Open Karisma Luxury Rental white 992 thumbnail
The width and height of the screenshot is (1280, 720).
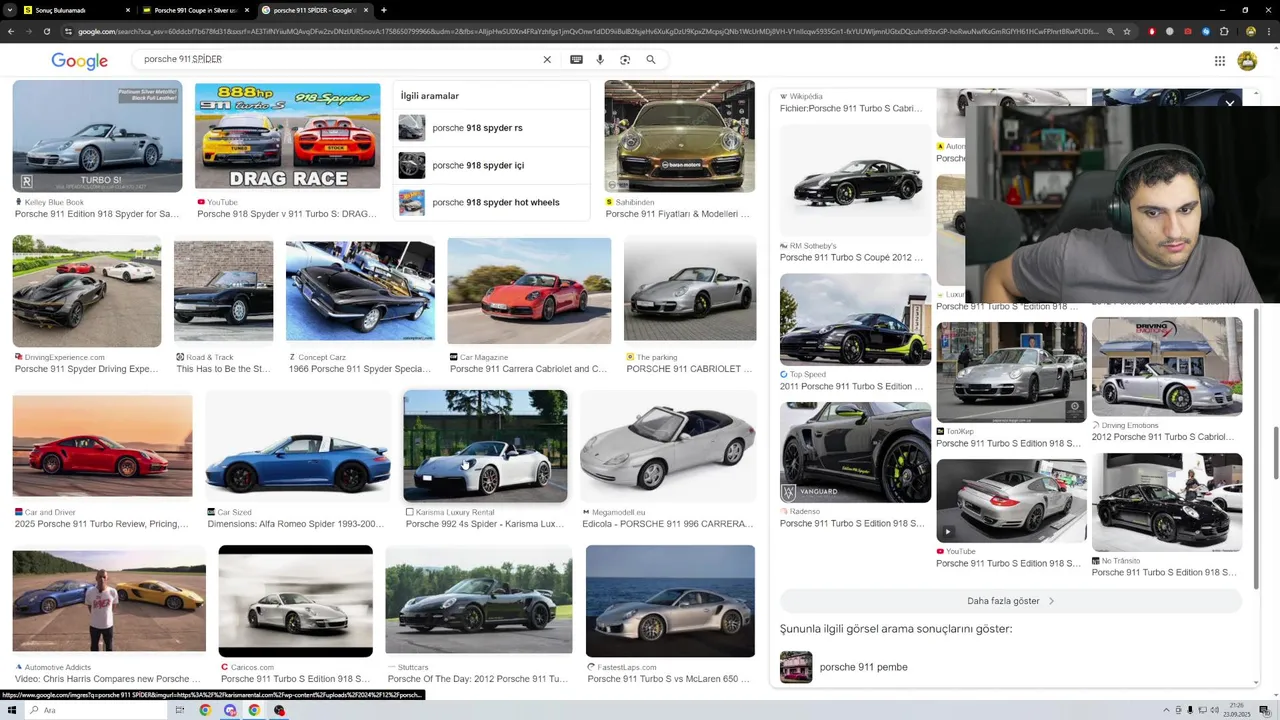485,446
